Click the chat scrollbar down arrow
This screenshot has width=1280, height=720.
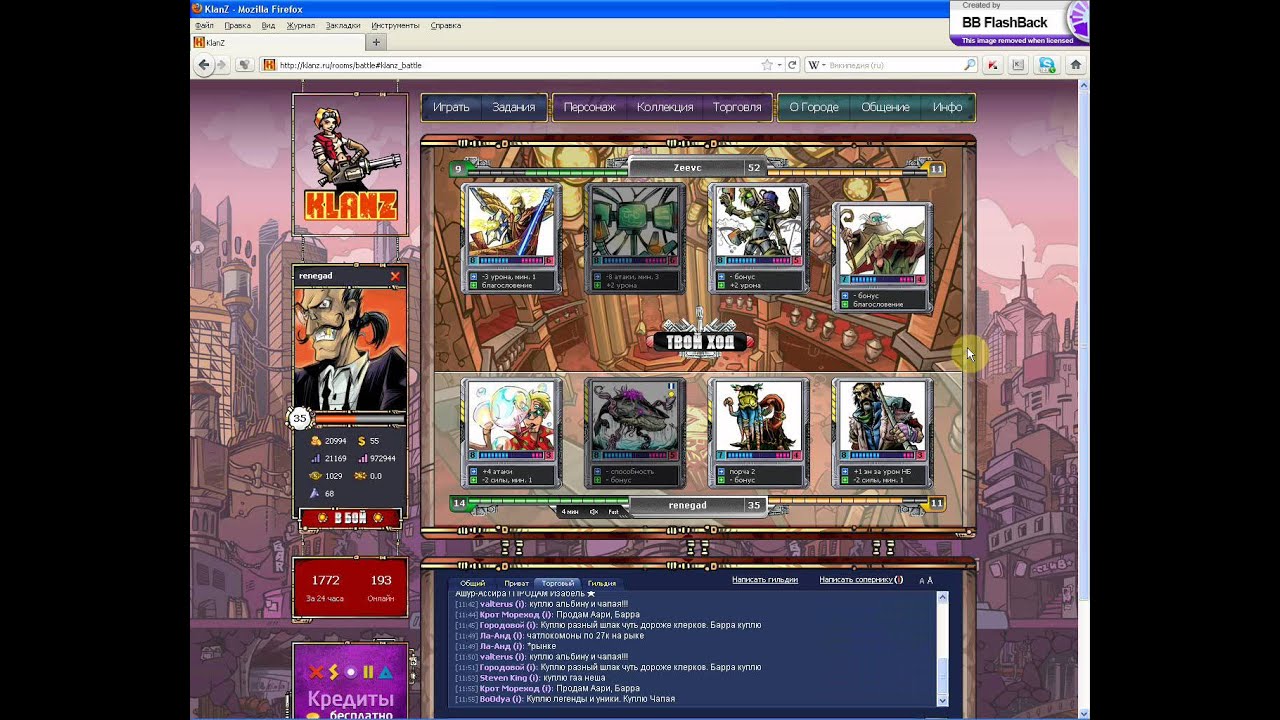pos(942,701)
